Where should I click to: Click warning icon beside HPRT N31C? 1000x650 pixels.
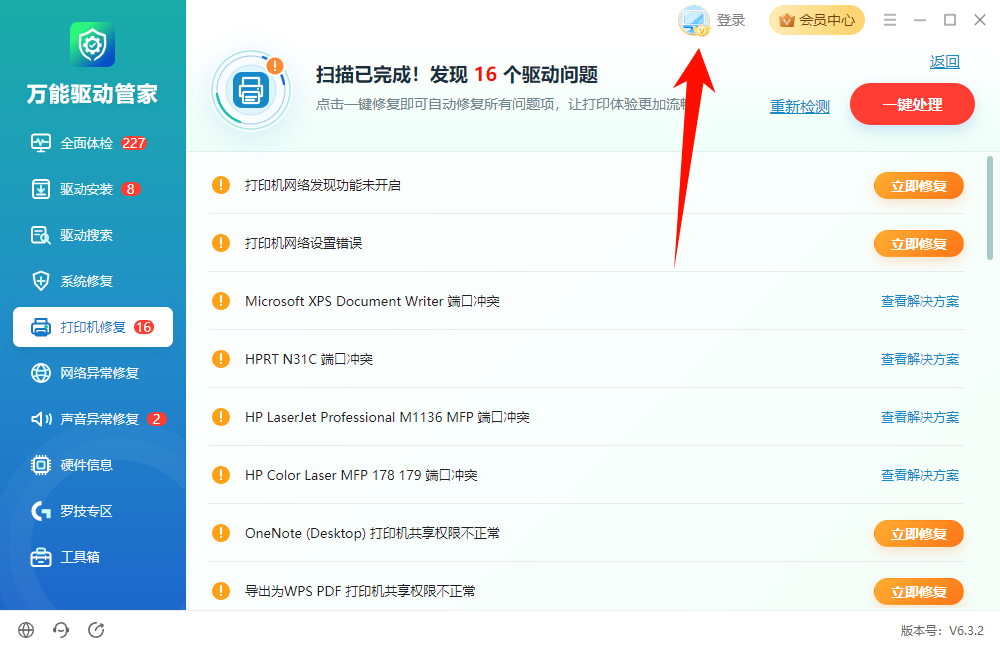coord(221,359)
